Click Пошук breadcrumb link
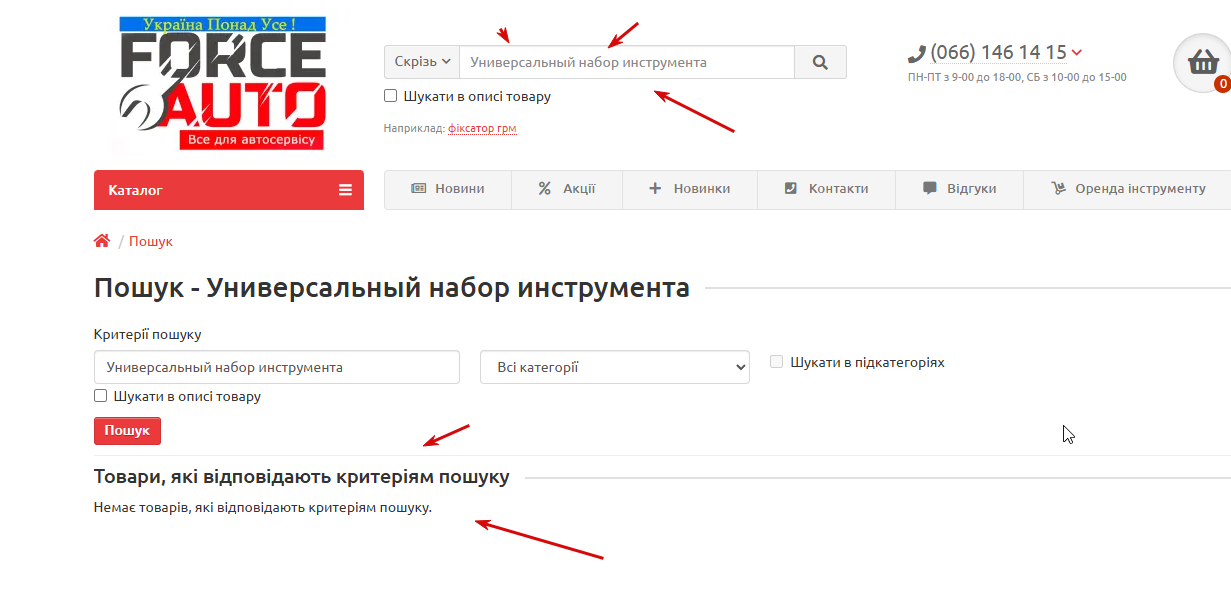This screenshot has height=593, width=1231. 151,241
